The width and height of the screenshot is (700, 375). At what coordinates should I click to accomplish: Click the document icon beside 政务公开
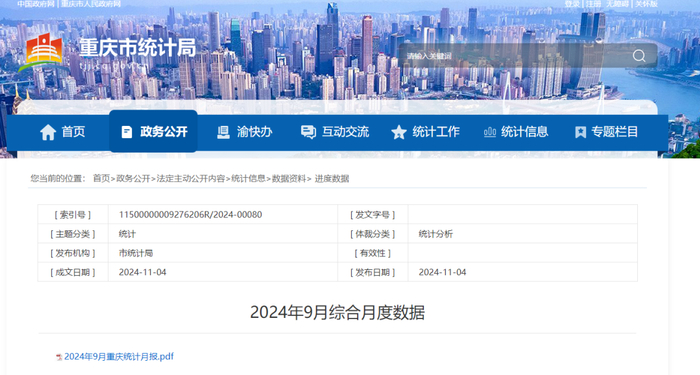[x=127, y=132]
